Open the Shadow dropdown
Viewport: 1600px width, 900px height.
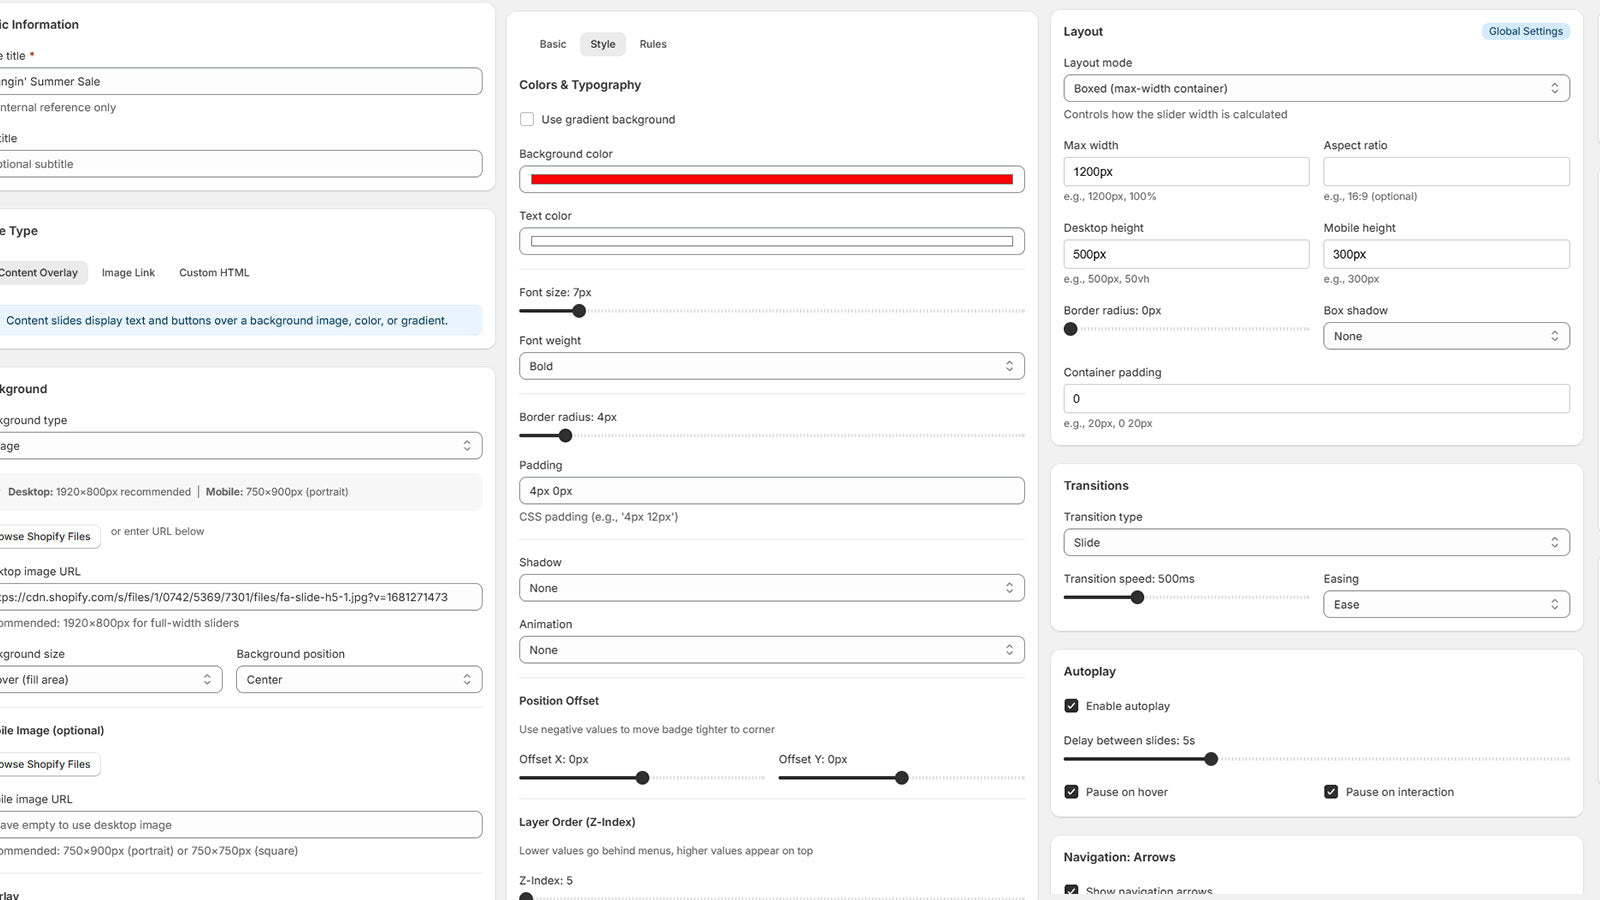(x=770, y=588)
